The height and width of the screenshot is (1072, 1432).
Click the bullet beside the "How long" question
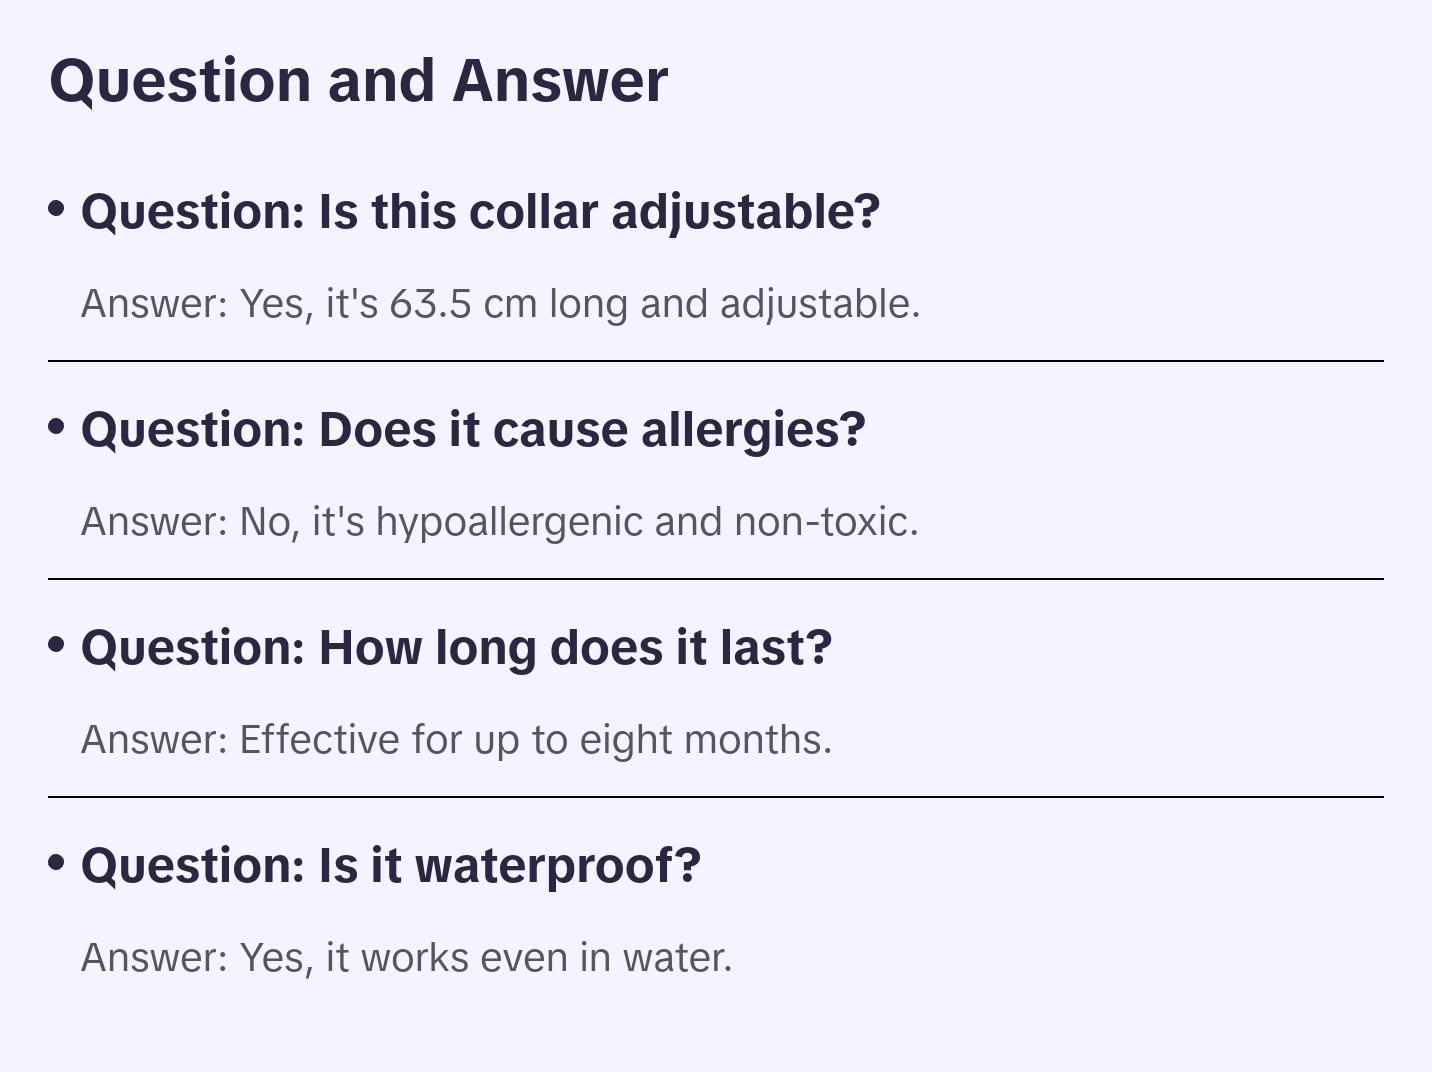(57, 645)
